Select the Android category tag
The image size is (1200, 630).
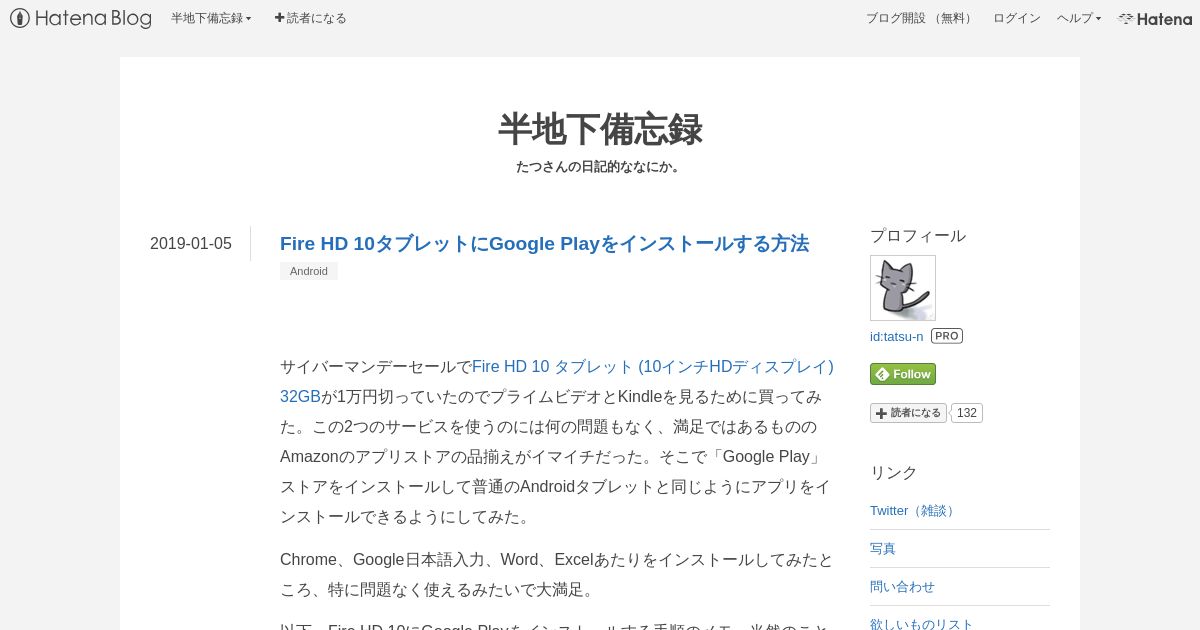pos(309,271)
